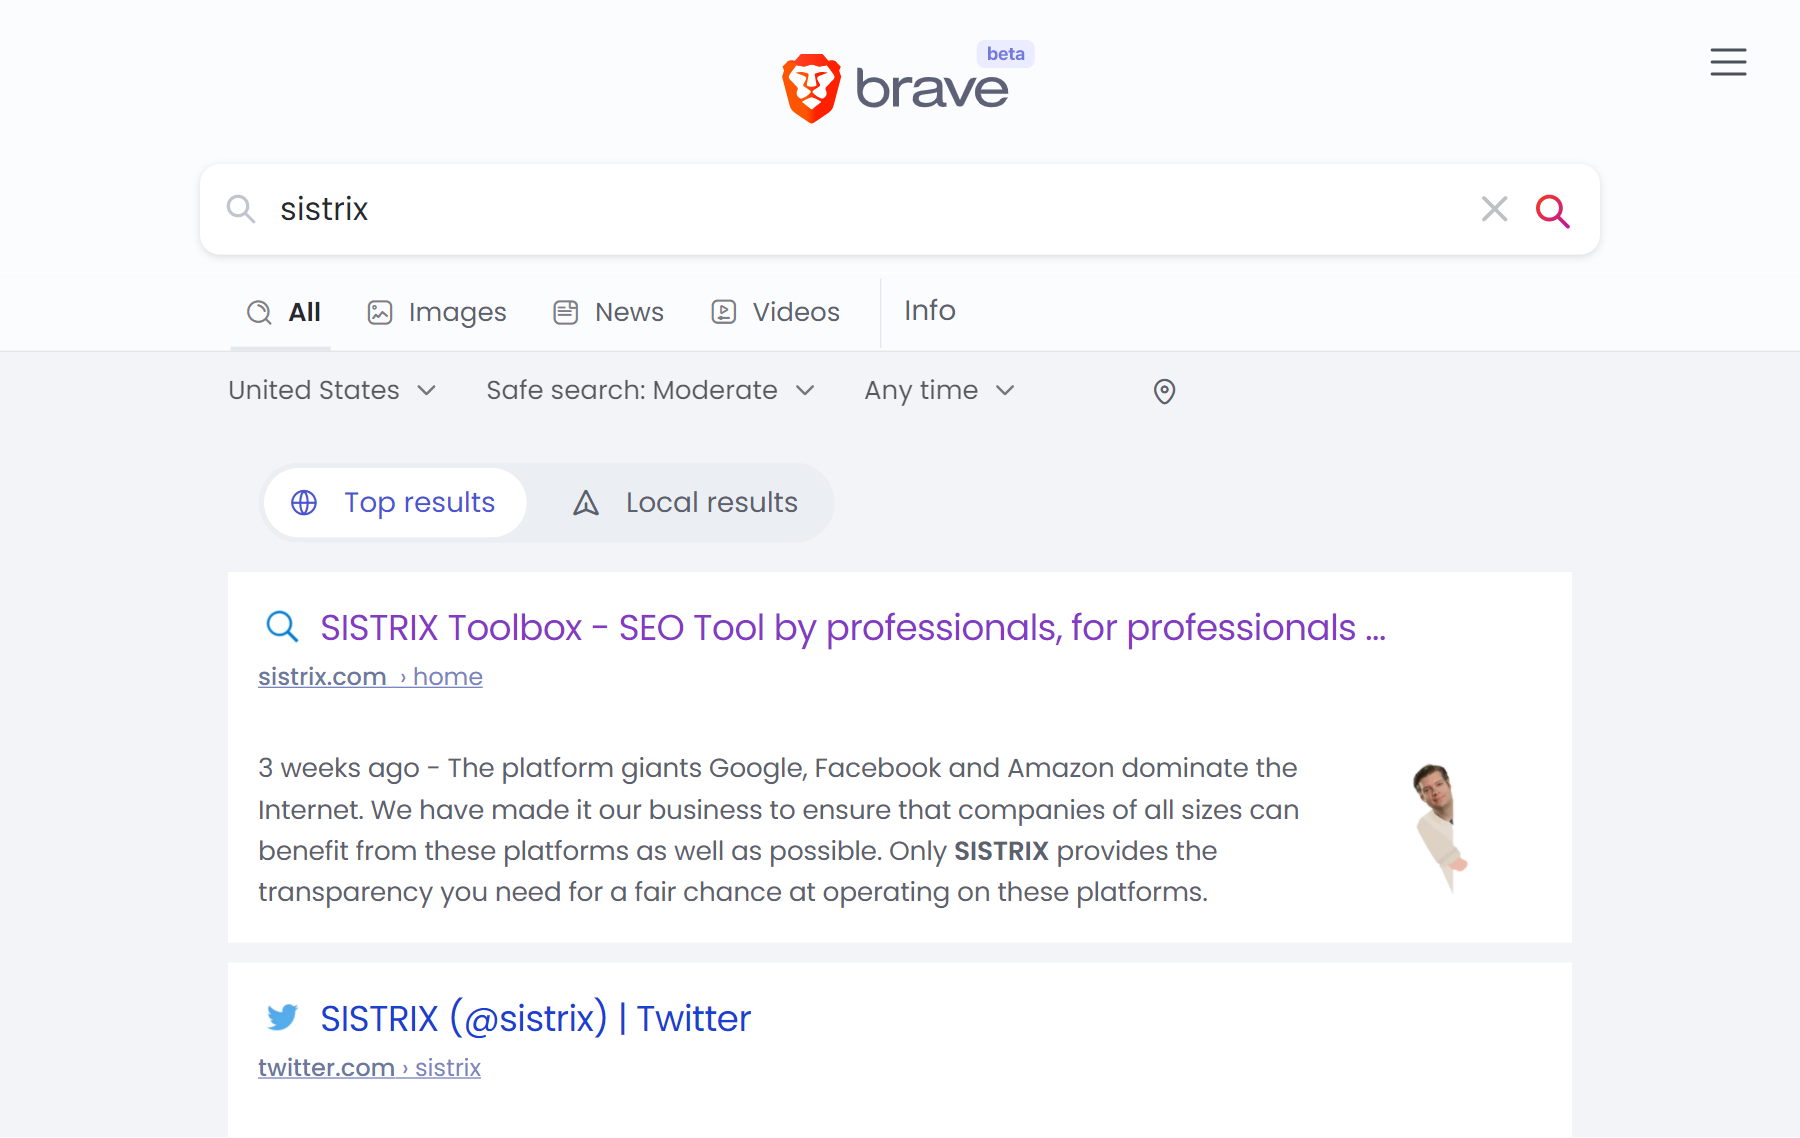Click the grey magnifier icon in the search box

coord(241,209)
